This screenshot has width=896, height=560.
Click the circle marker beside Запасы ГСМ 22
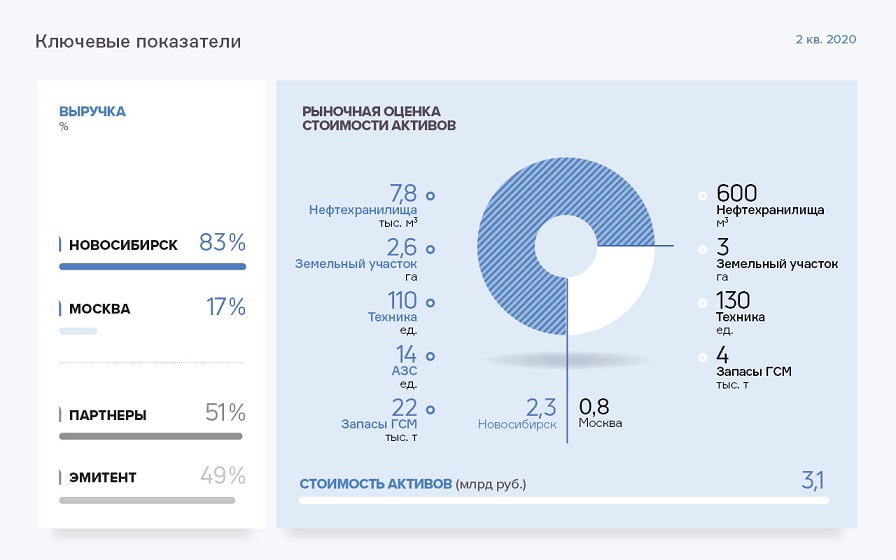point(430,409)
